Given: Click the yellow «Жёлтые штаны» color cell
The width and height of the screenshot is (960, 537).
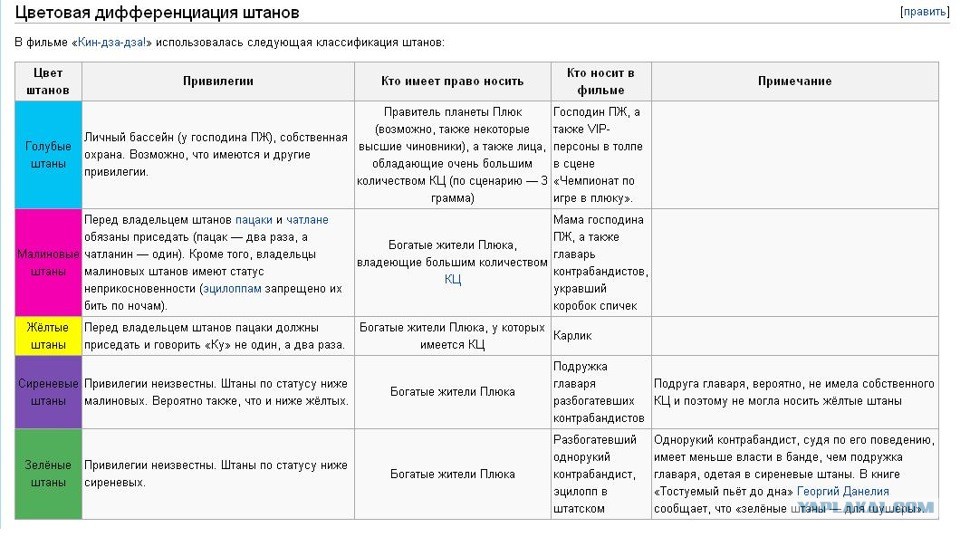Looking at the screenshot, I should [x=48, y=336].
